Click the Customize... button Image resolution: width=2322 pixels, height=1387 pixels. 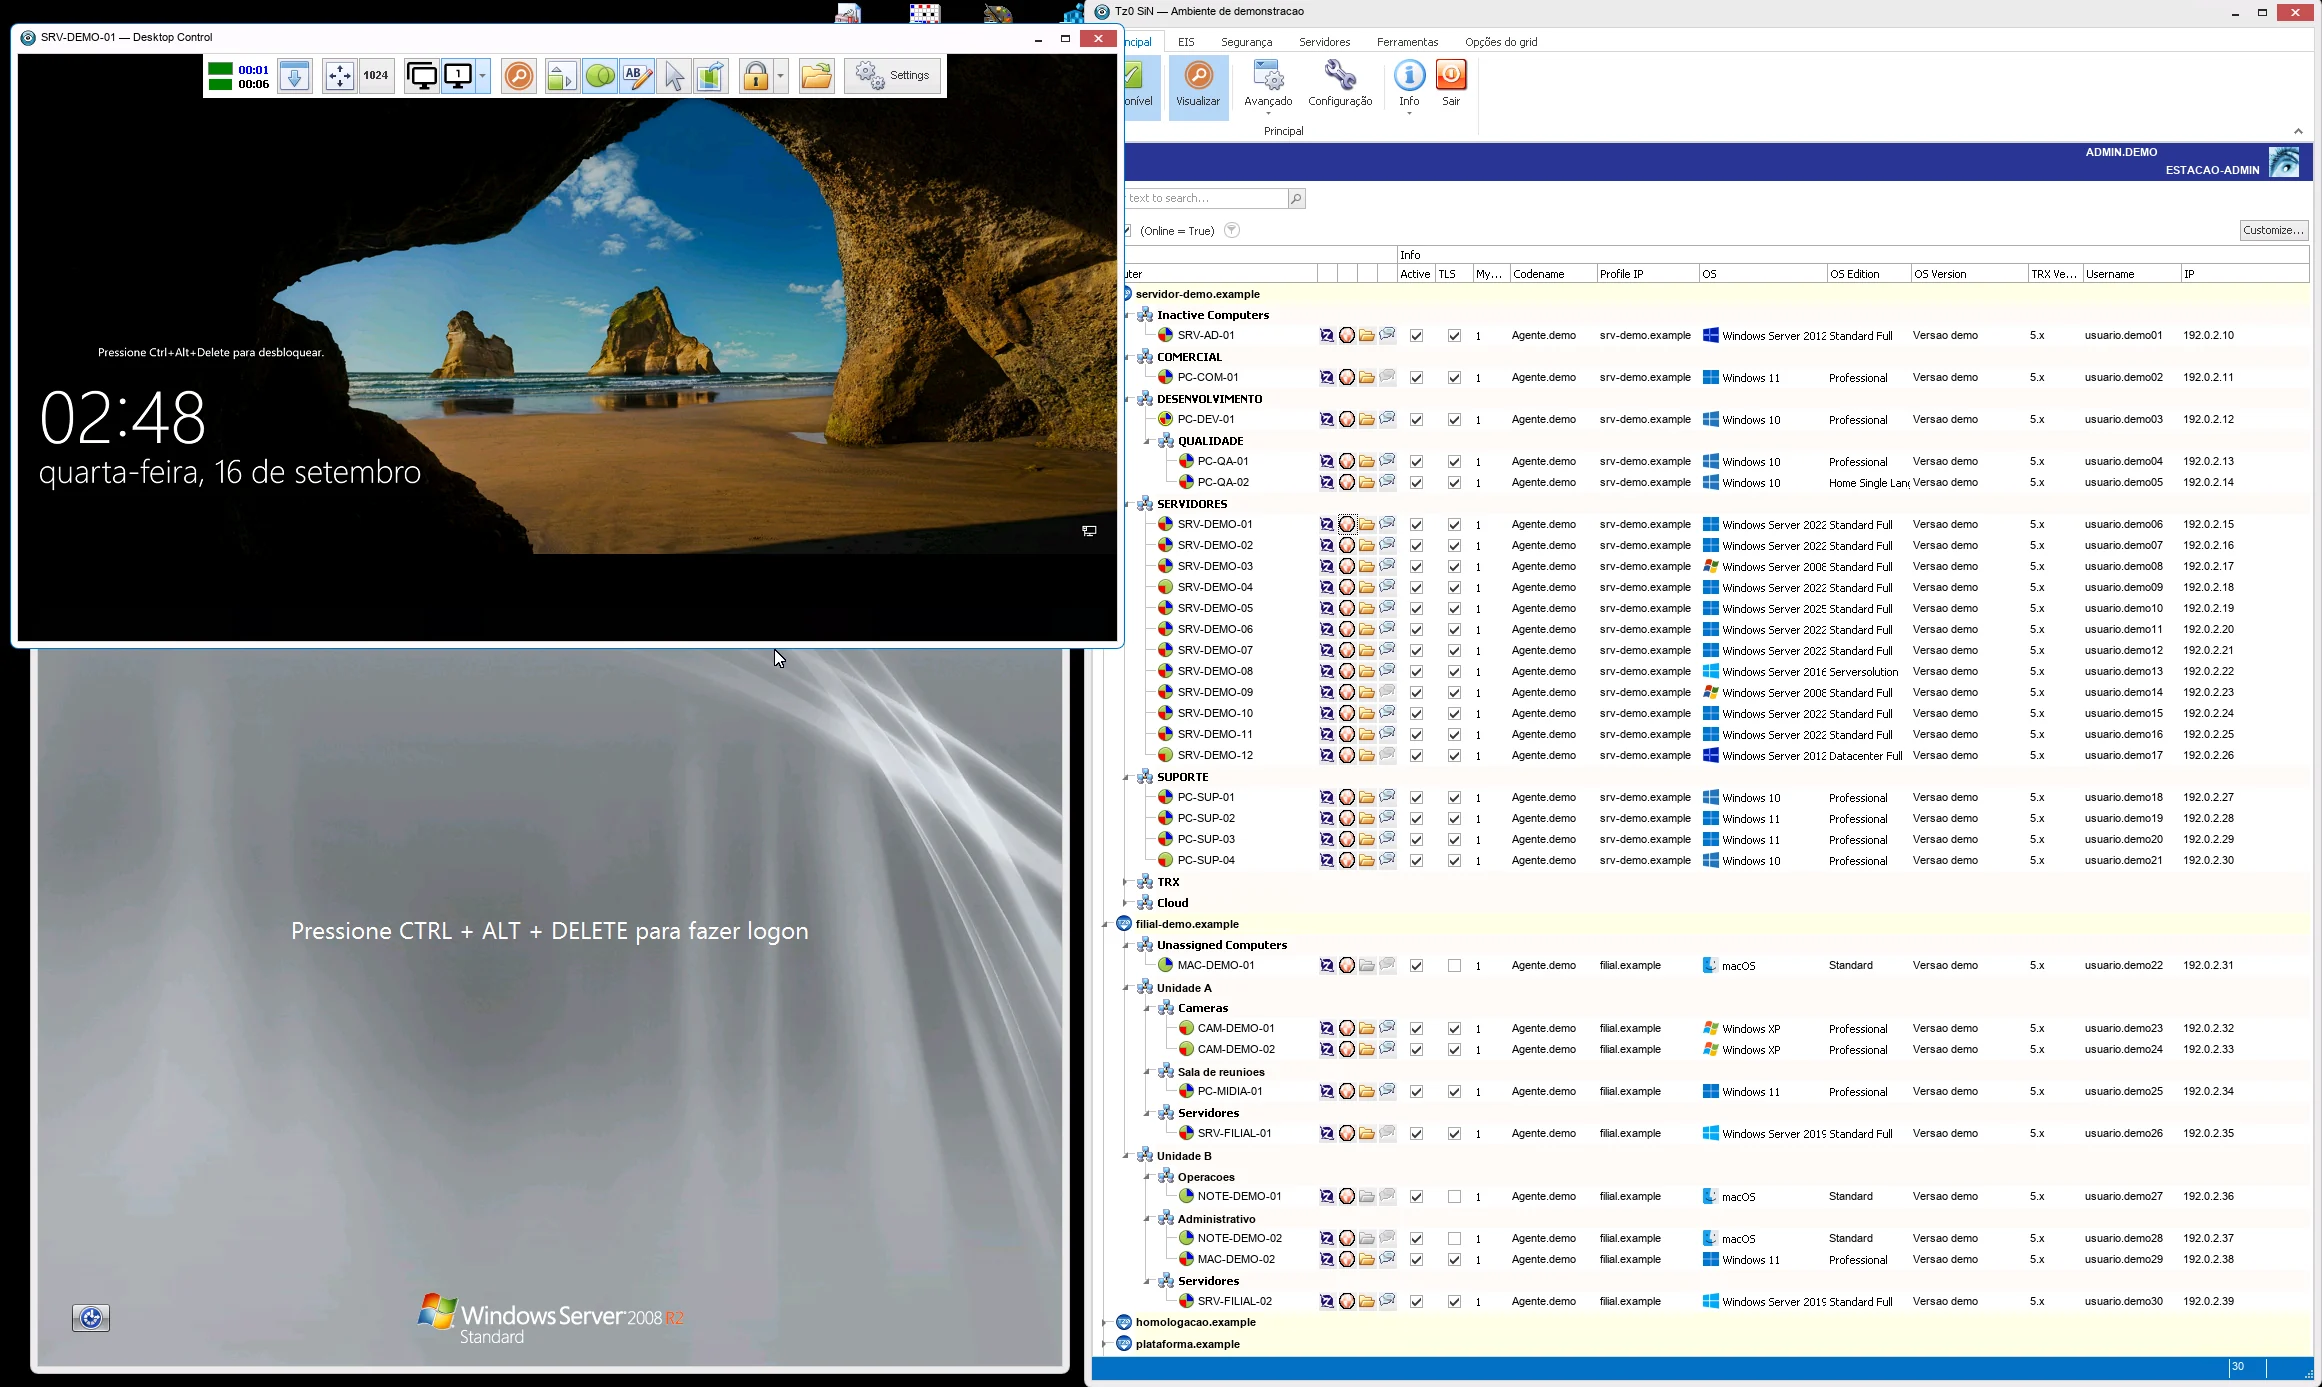pos(2273,230)
